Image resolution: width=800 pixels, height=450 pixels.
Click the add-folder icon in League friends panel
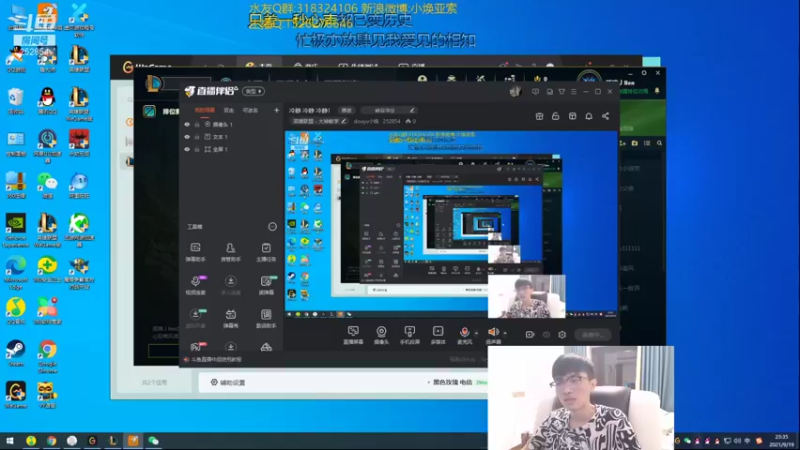pos(634,143)
